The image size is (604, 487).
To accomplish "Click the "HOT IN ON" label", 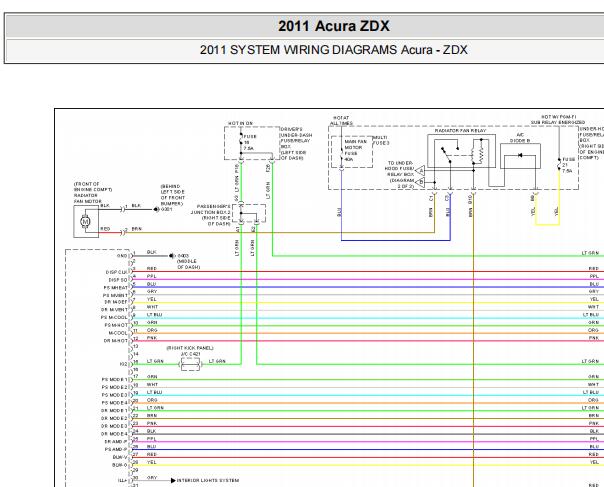I will [240, 123].
